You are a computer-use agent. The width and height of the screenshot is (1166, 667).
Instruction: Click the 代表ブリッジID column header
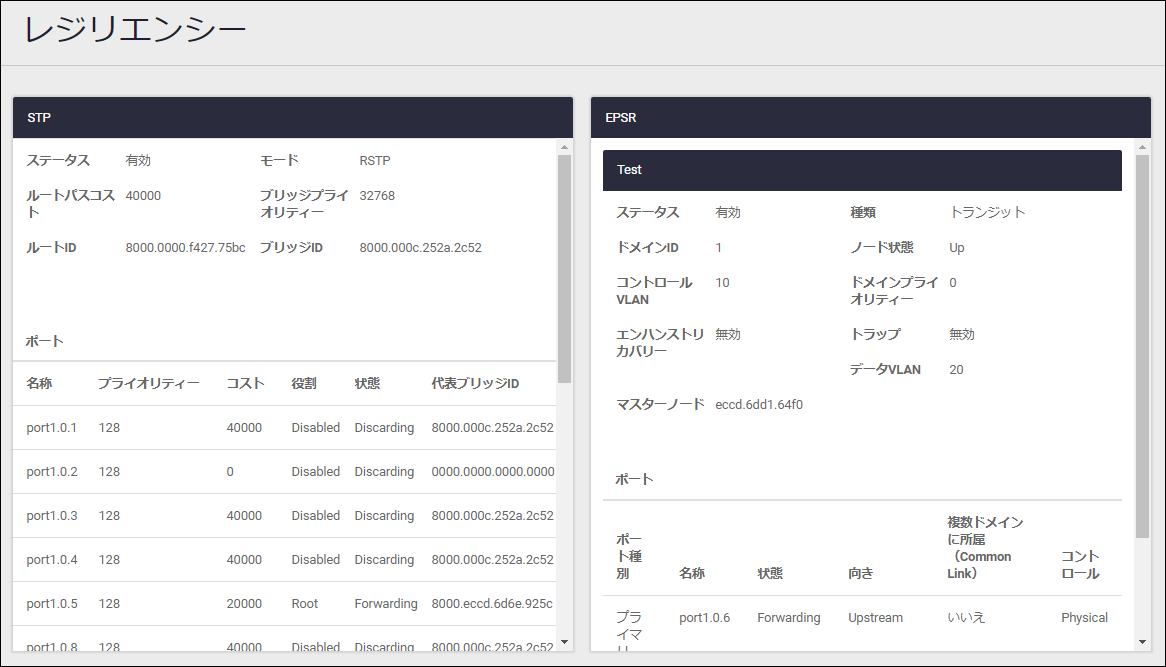pos(475,384)
